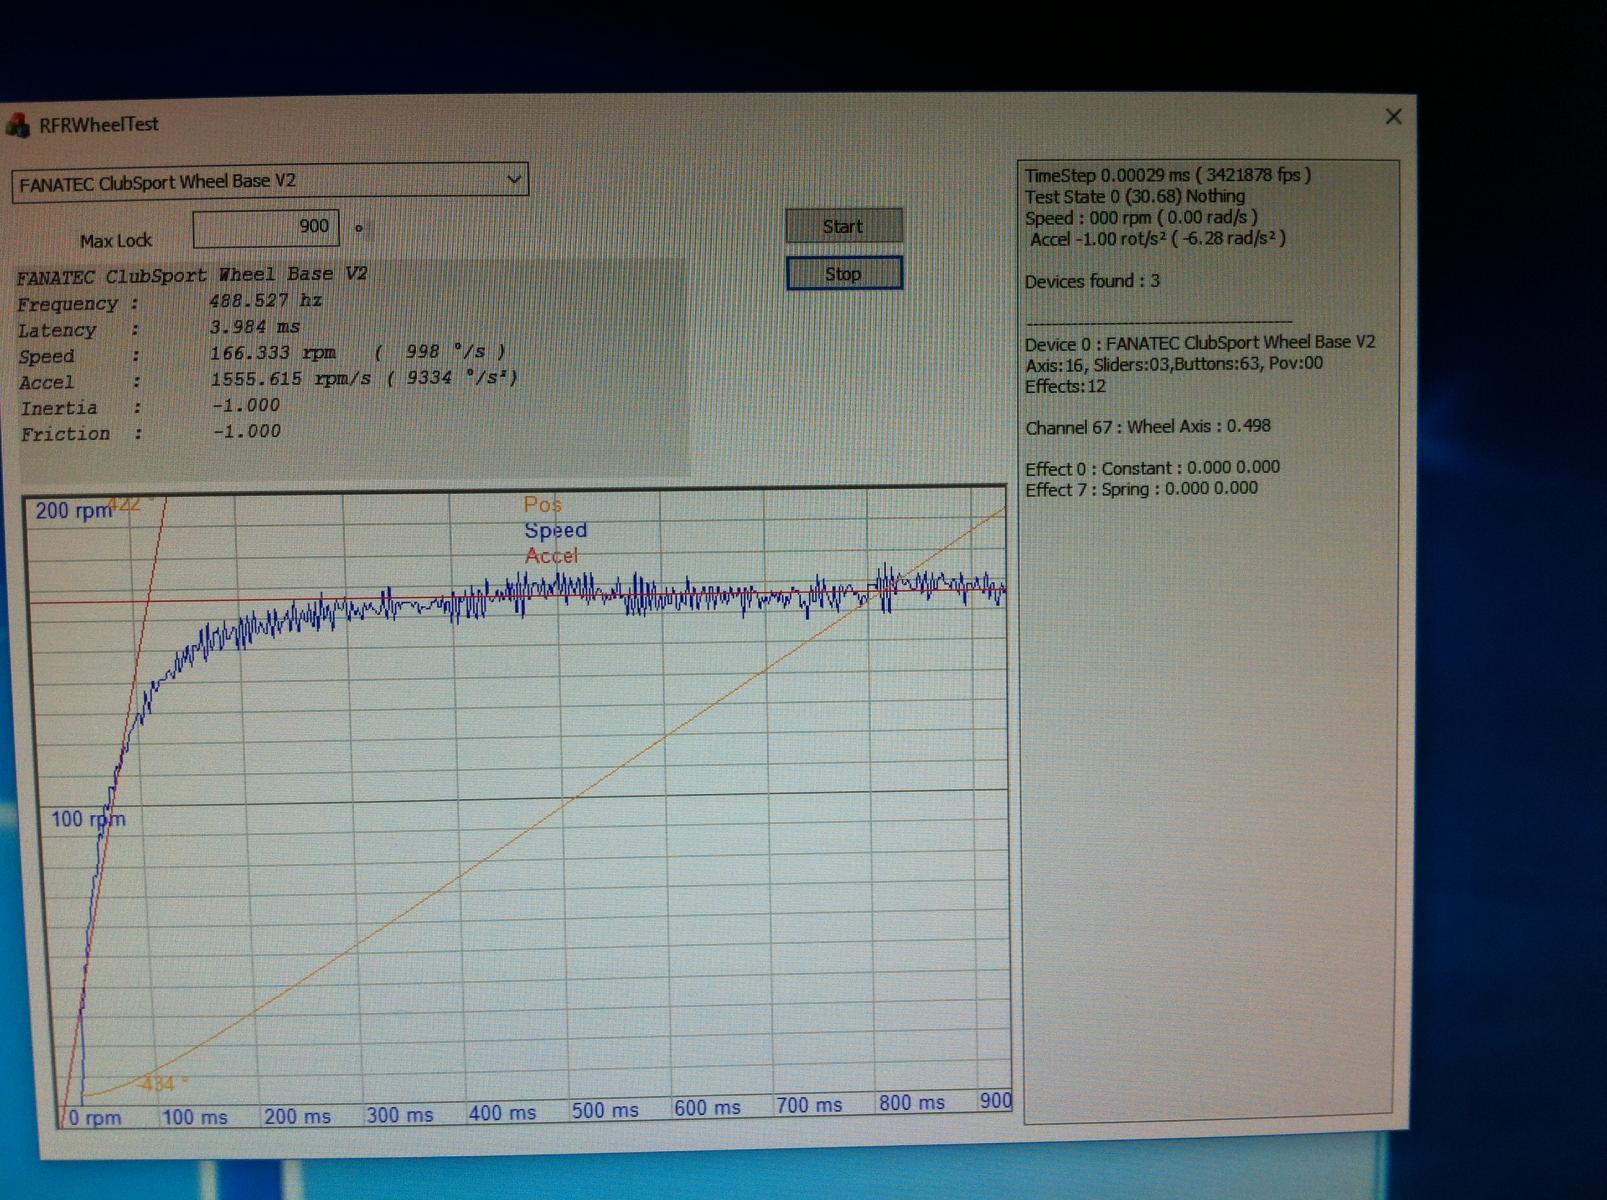Click the RFRWheelTest title bar app icon
Screen dimensions: 1607x1200
(18, 125)
